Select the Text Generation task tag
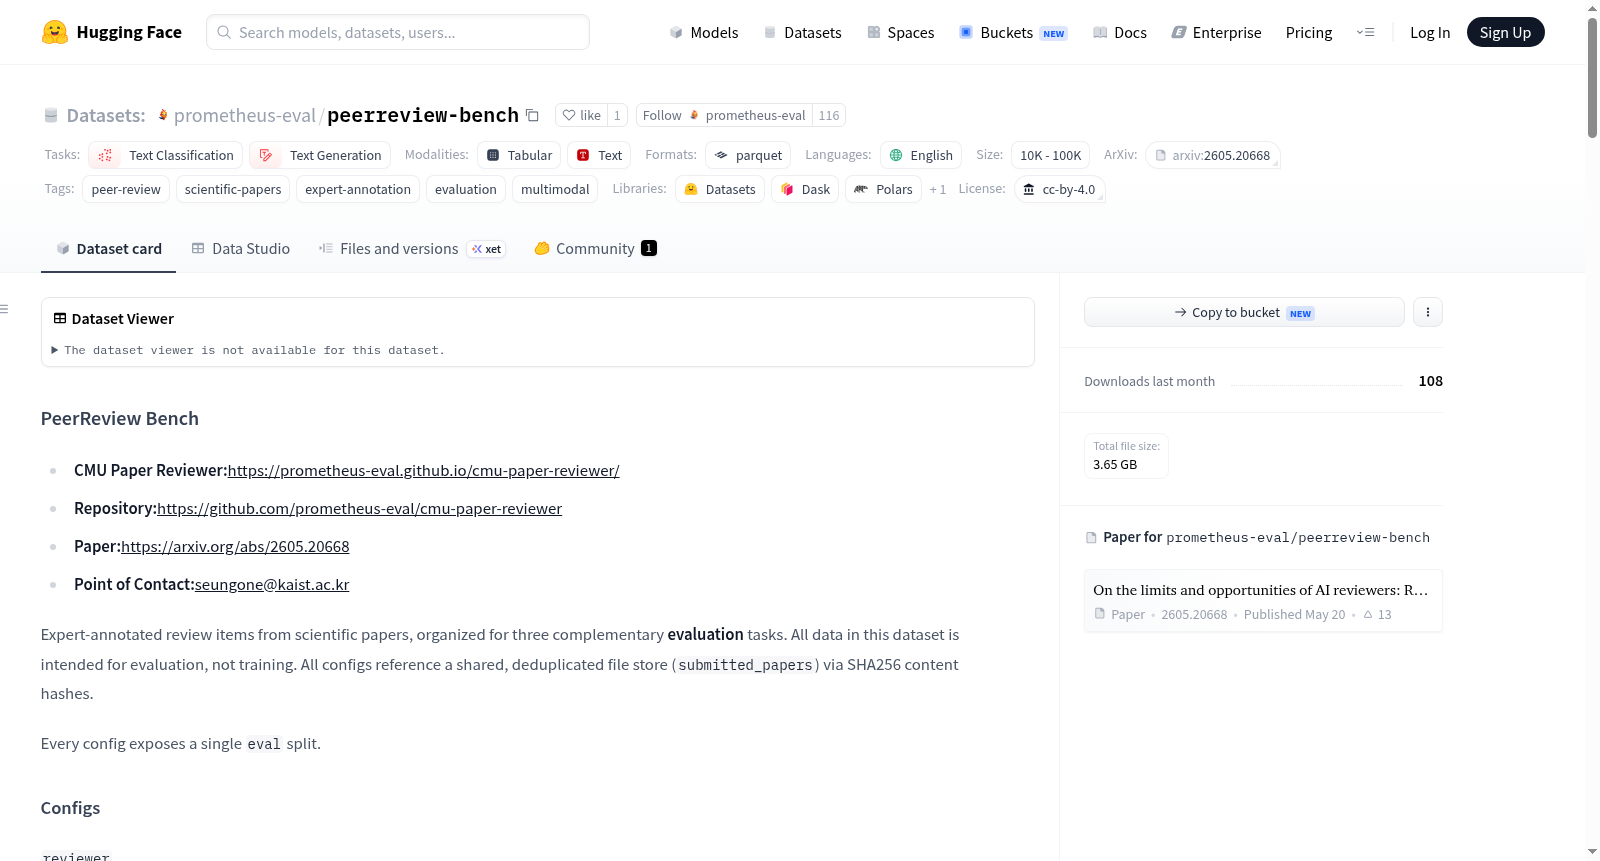The width and height of the screenshot is (1600, 861). click(320, 155)
